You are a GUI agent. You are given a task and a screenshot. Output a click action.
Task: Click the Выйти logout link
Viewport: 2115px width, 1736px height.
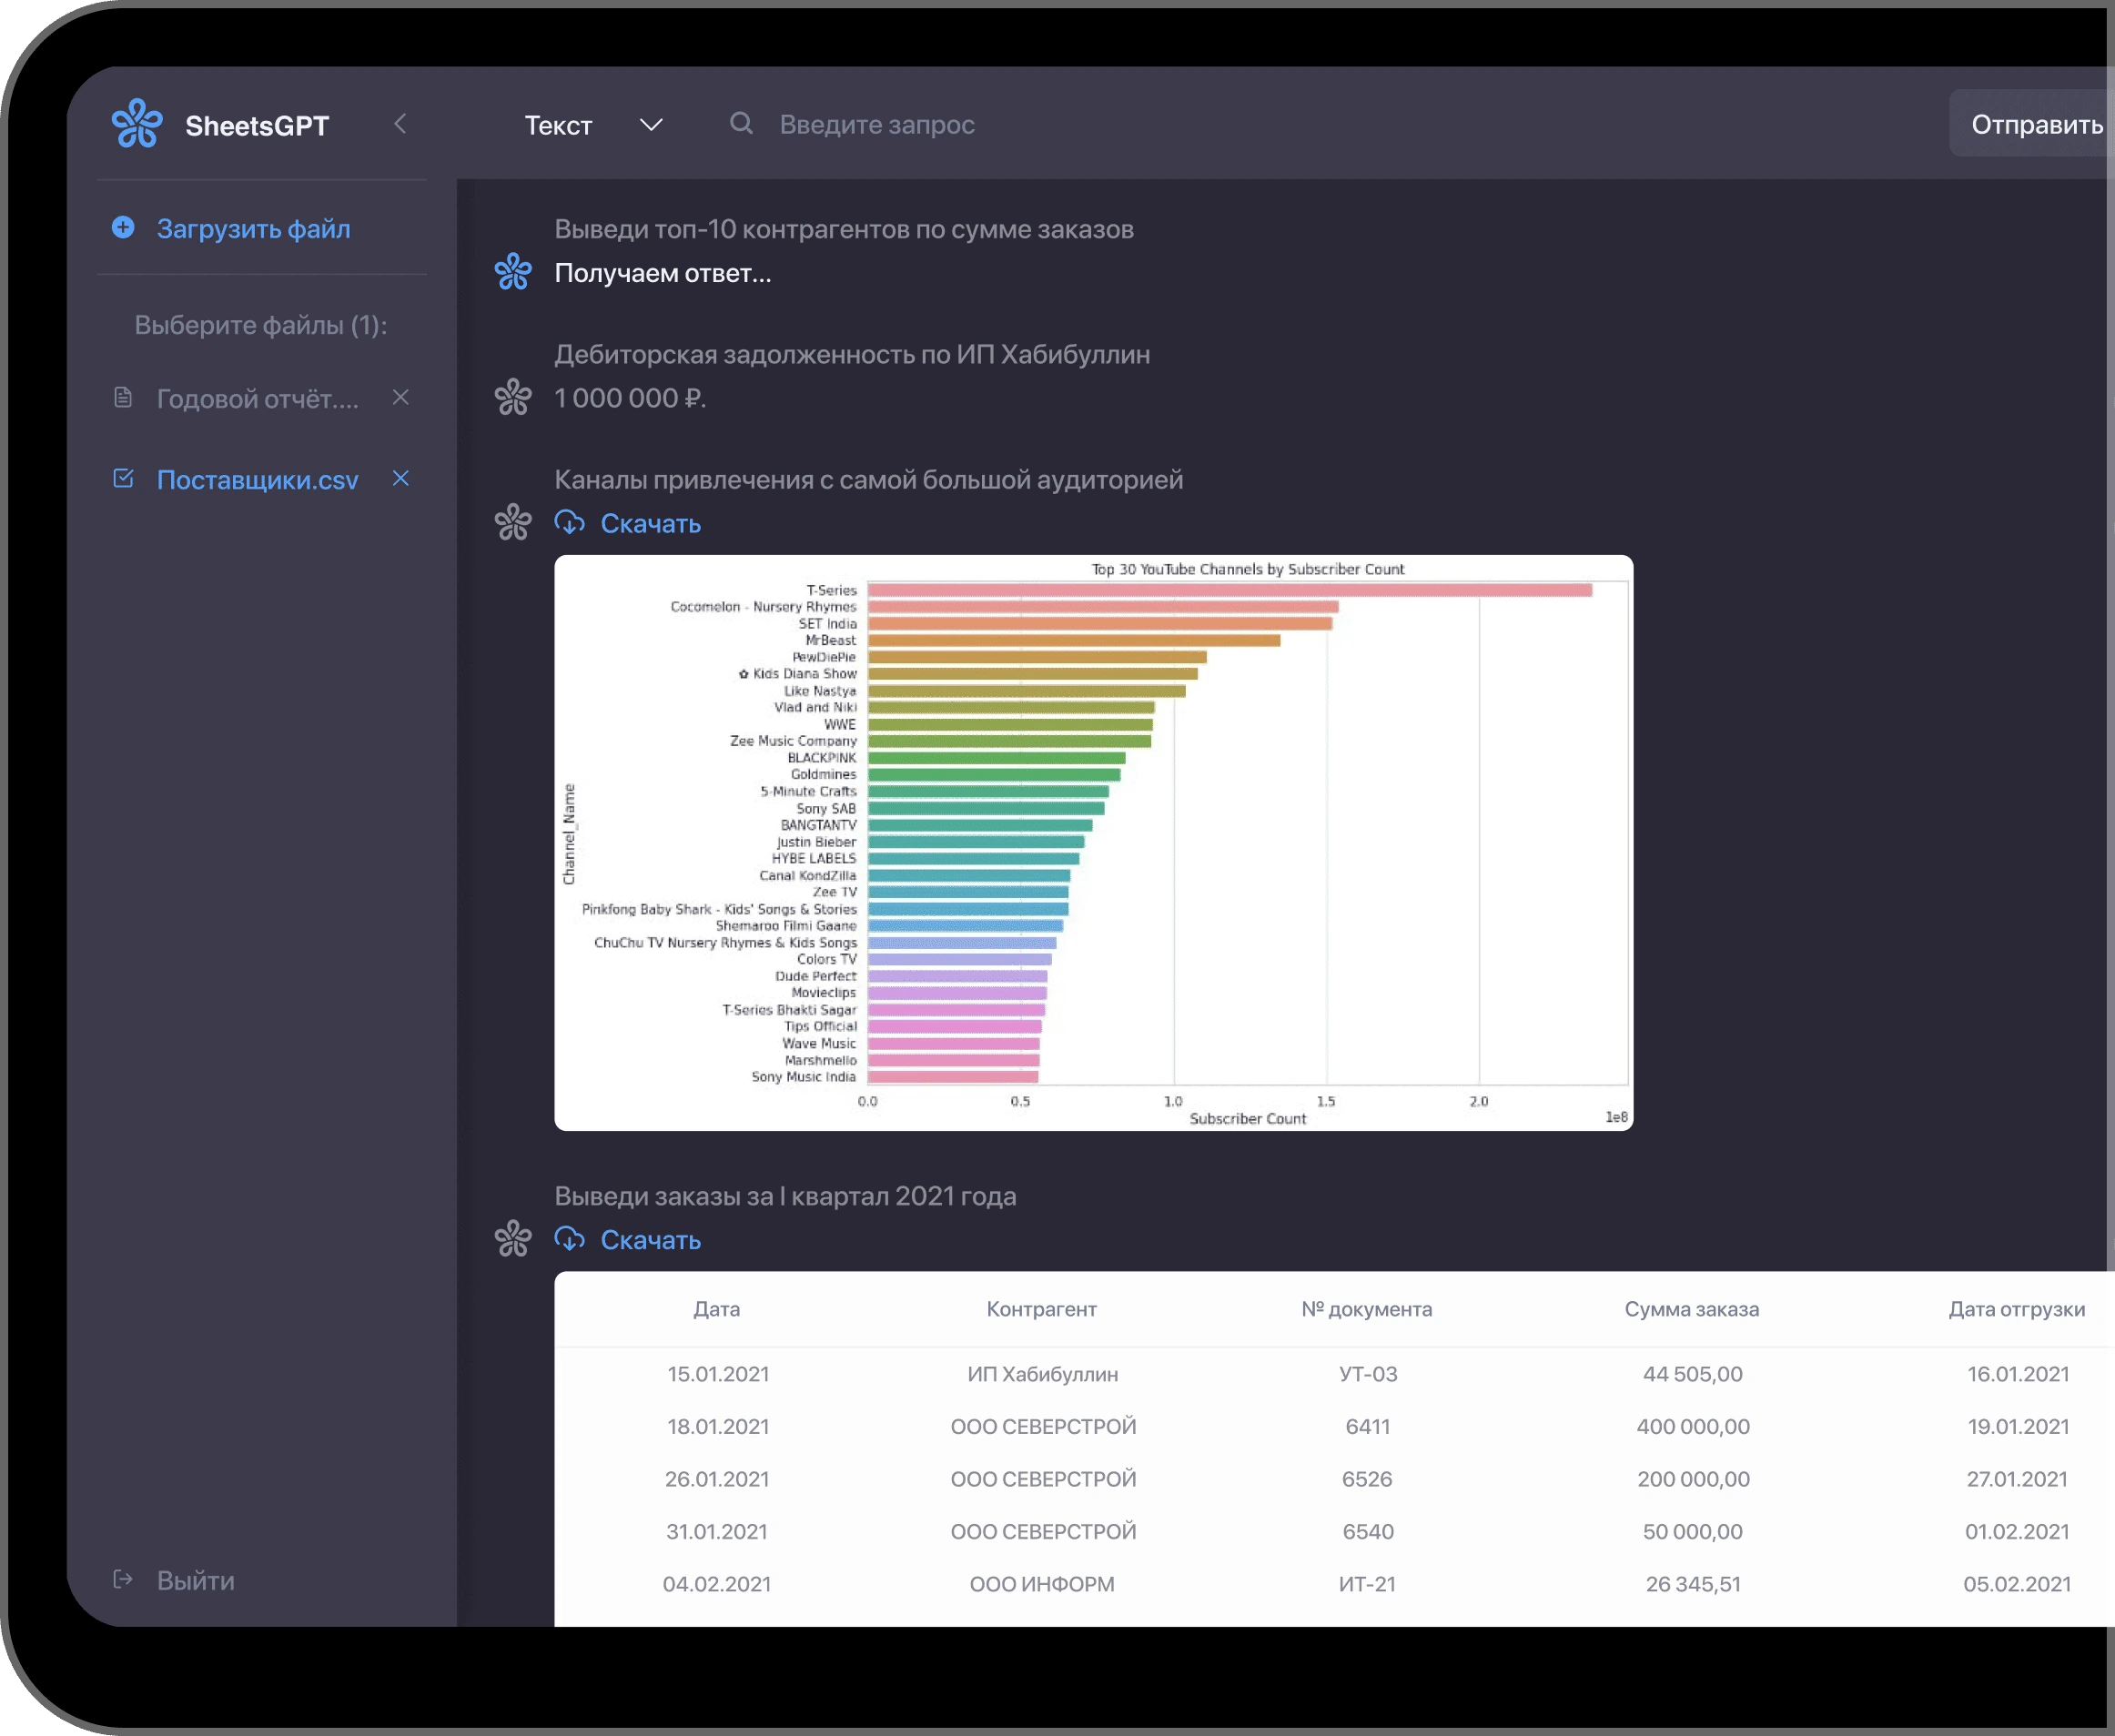[x=196, y=1581]
